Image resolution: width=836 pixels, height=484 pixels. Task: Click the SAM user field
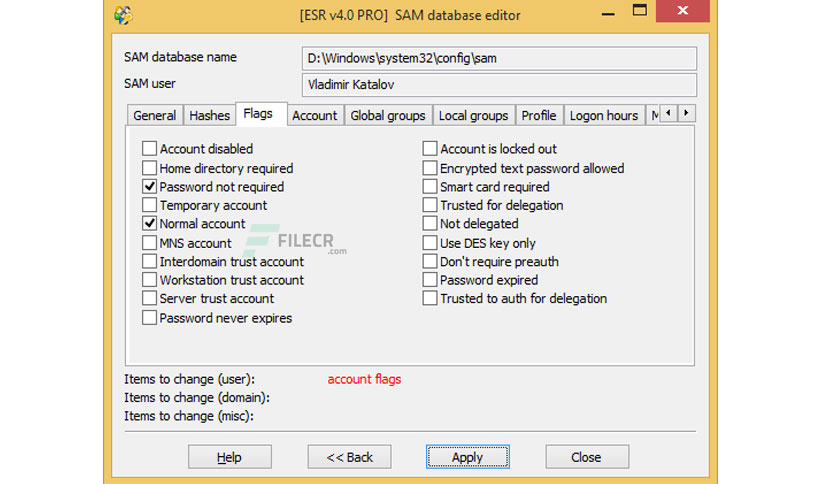(x=499, y=85)
